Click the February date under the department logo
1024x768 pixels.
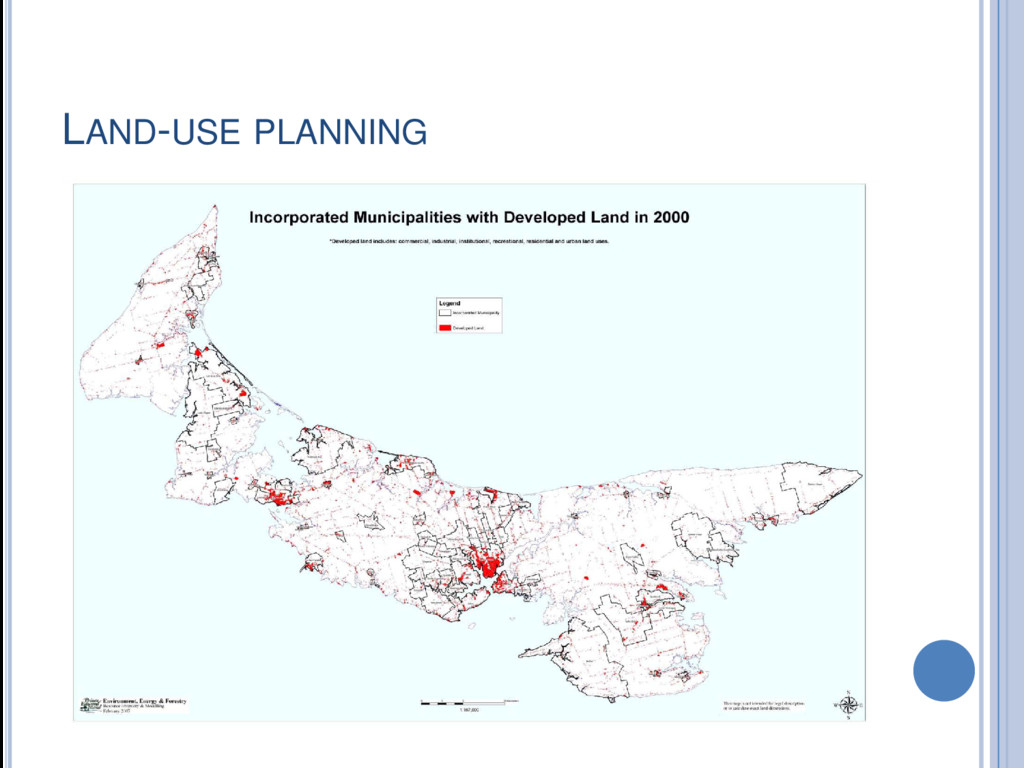coord(116,711)
